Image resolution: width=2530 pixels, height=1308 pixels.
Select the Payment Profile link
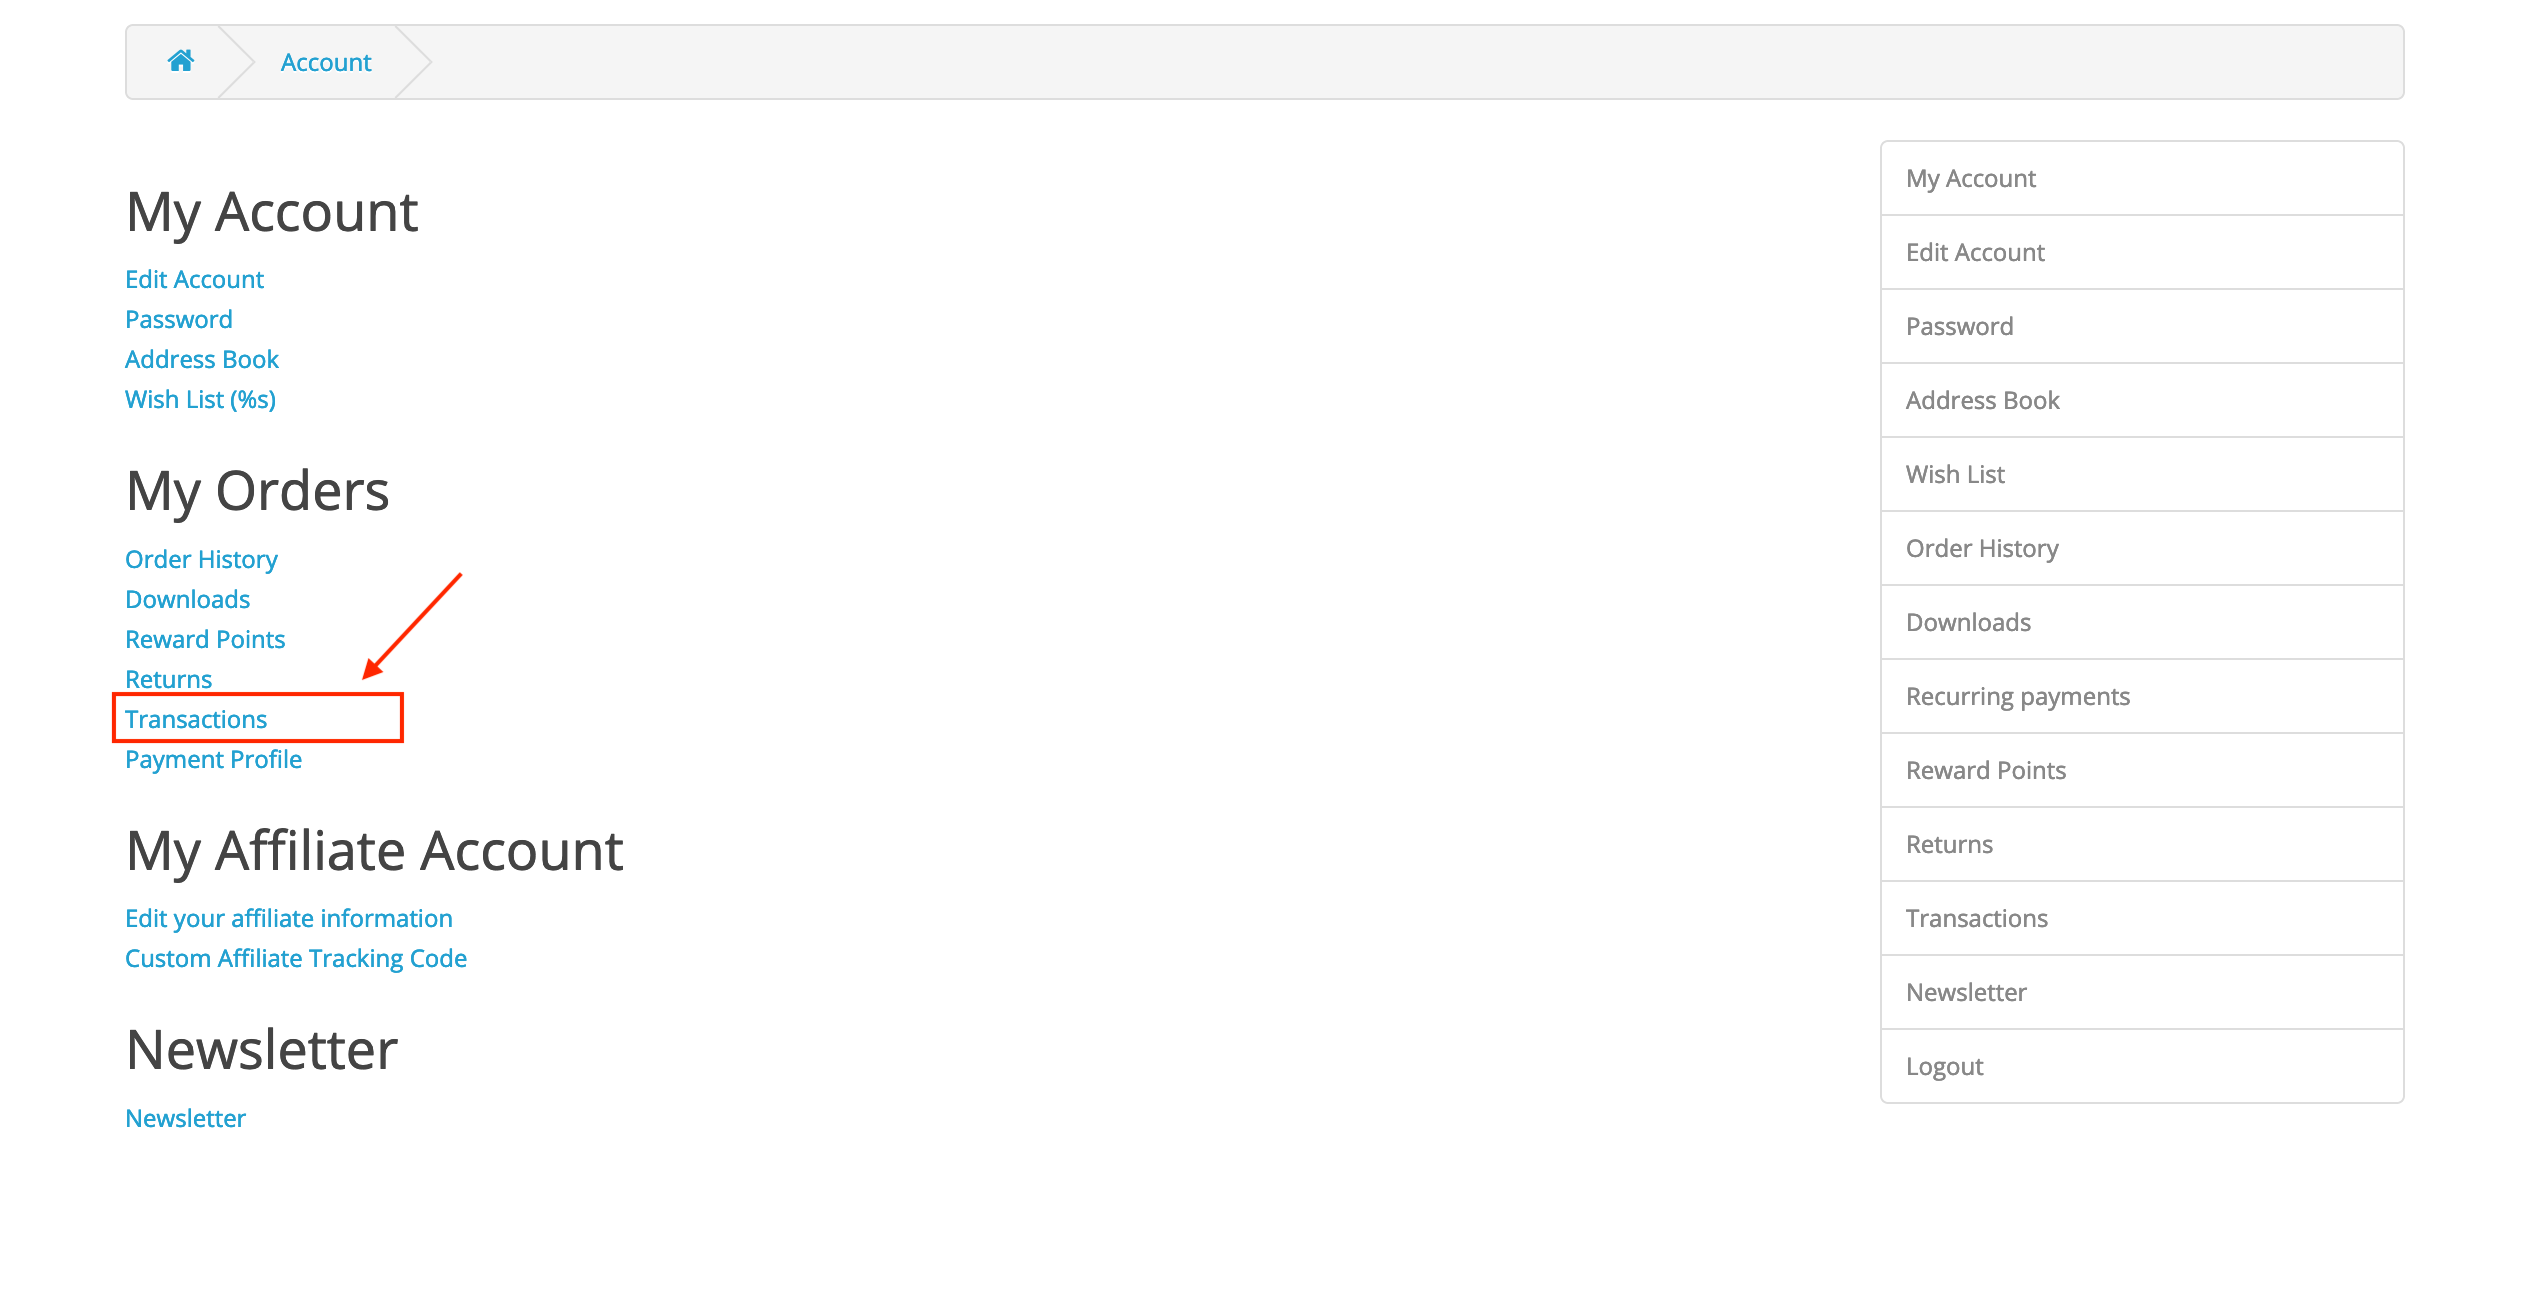(213, 759)
